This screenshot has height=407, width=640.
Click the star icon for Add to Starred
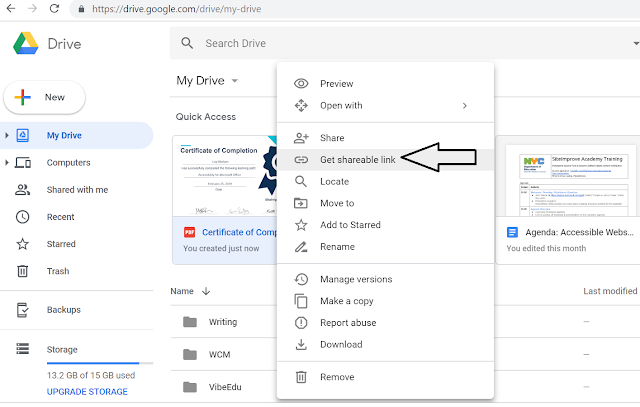coord(301,225)
